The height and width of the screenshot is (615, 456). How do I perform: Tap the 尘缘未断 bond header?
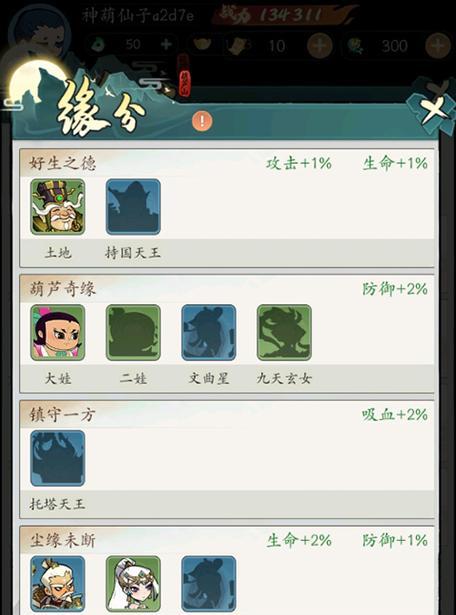click(62, 540)
